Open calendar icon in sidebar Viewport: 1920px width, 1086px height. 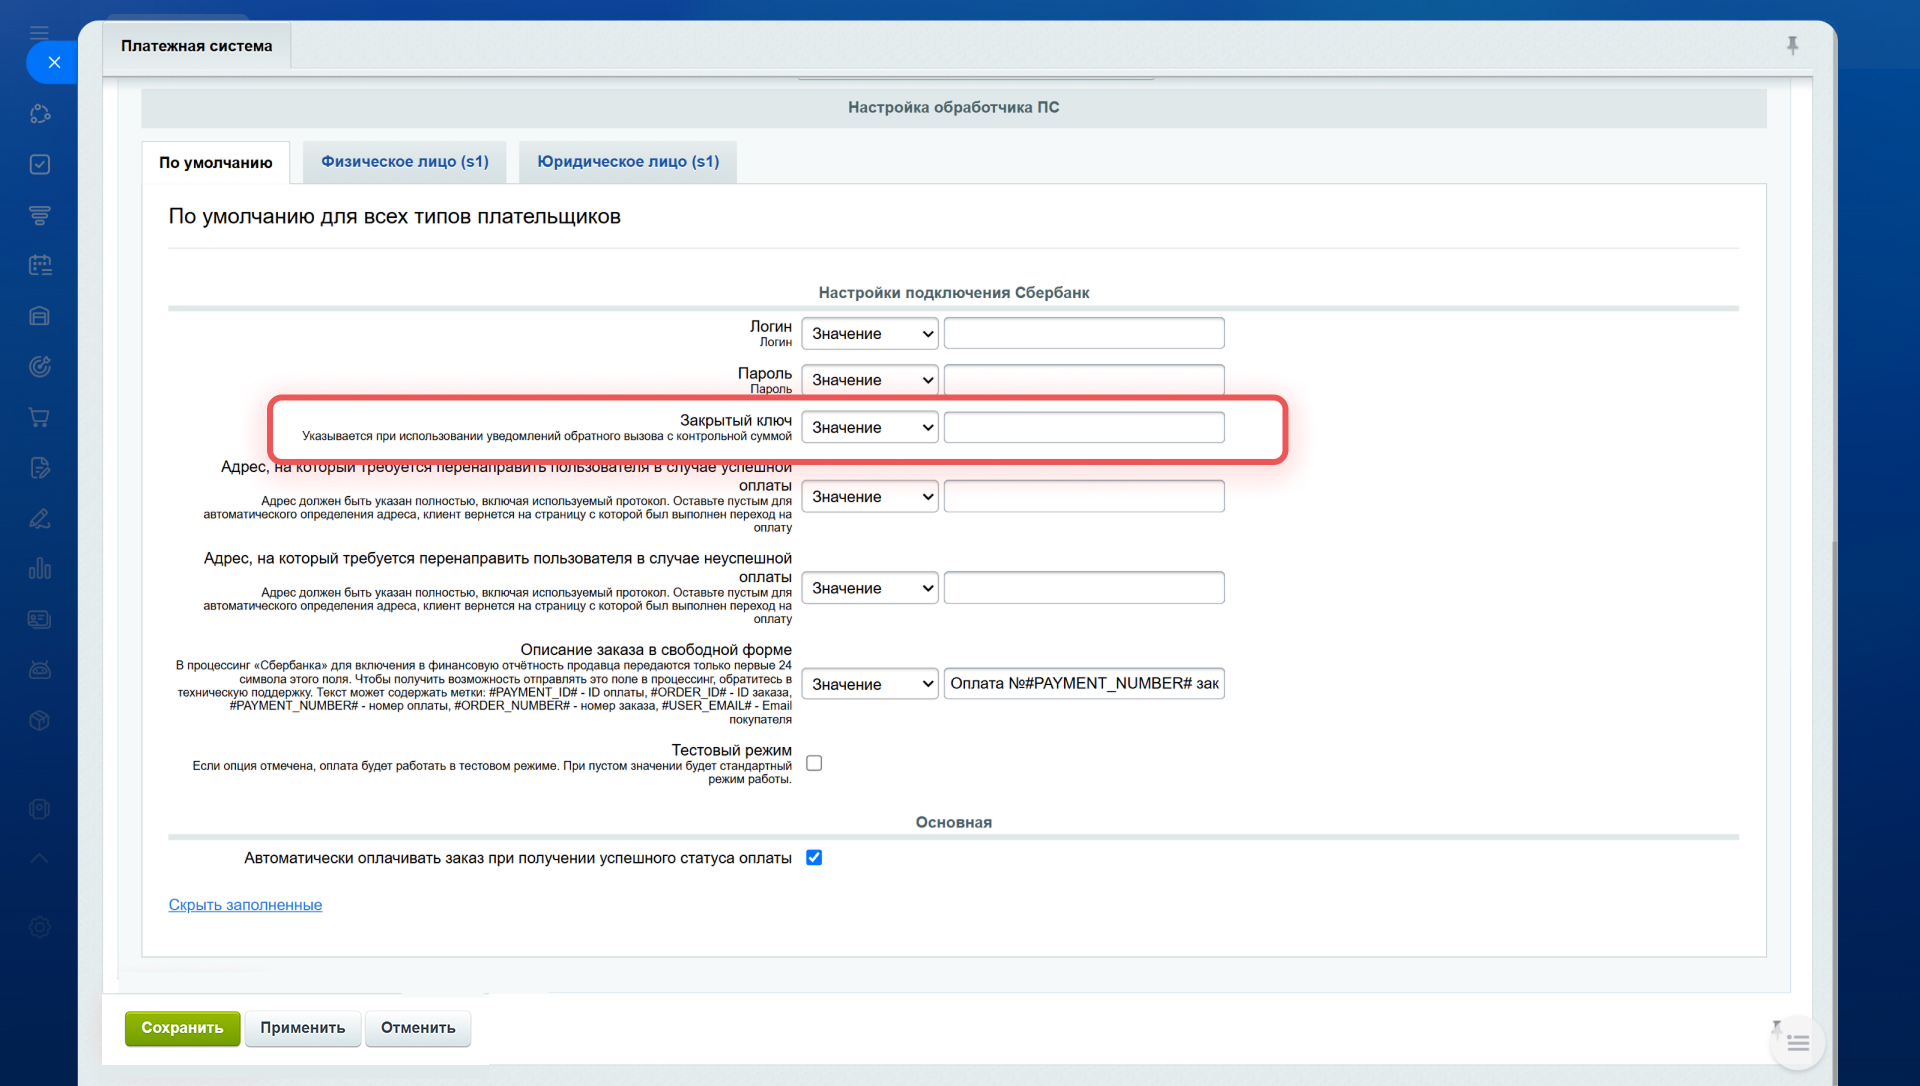[x=40, y=265]
